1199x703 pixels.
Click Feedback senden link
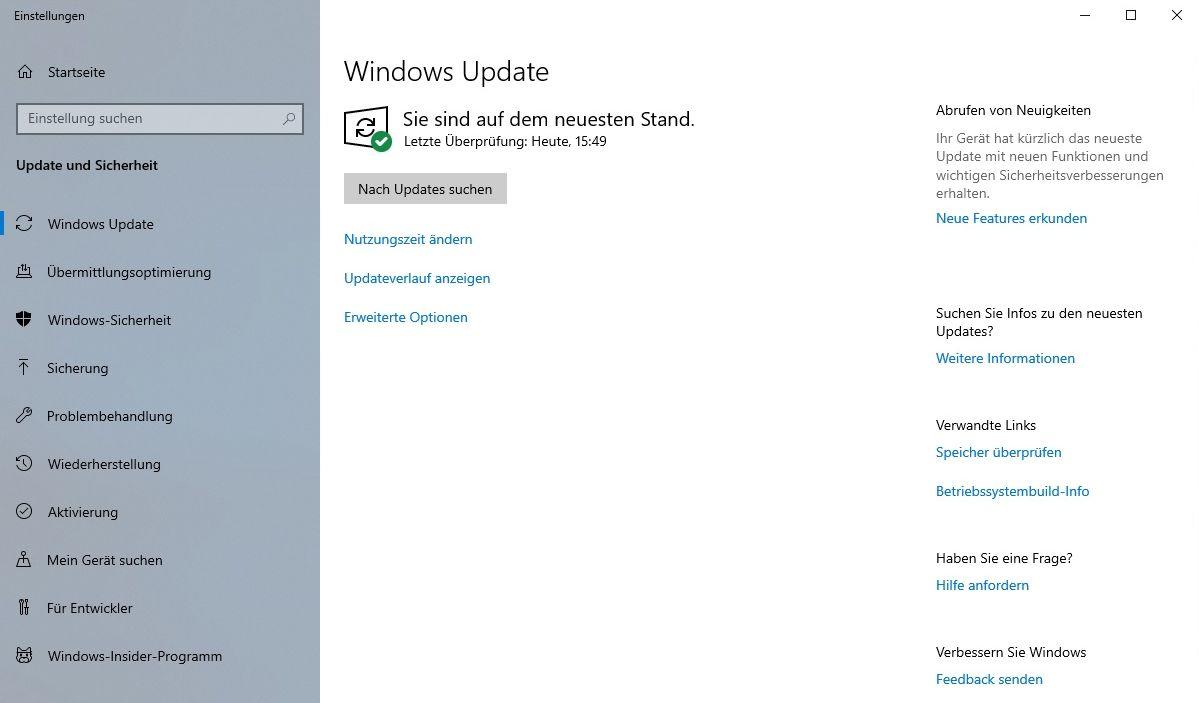989,679
